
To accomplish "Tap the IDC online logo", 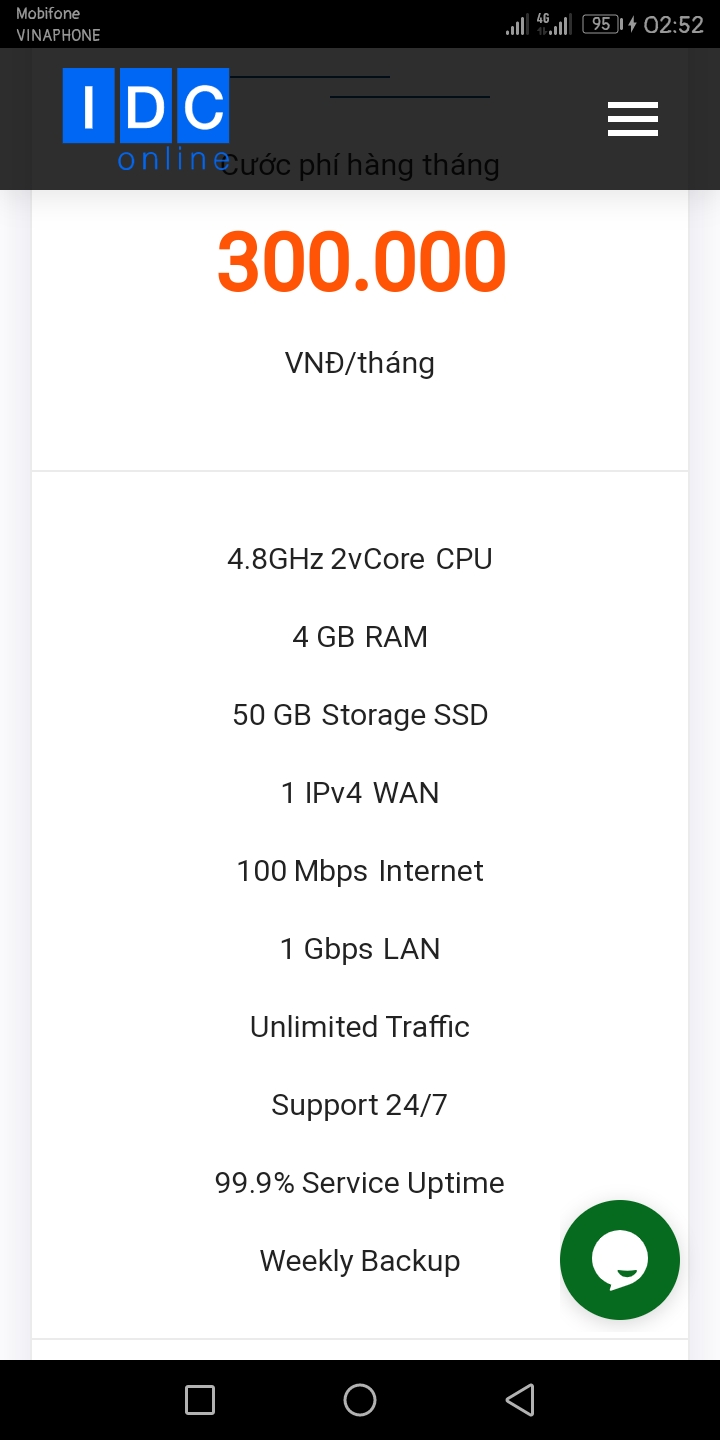I will pos(146,118).
